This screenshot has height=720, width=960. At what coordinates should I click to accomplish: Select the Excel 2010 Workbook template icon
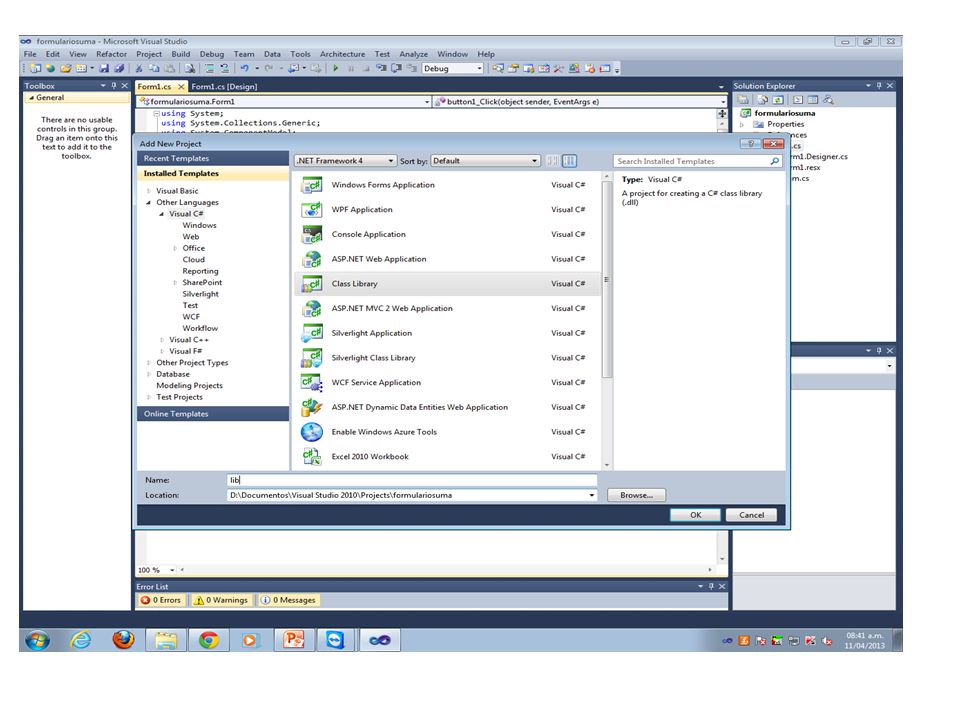click(x=312, y=457)
